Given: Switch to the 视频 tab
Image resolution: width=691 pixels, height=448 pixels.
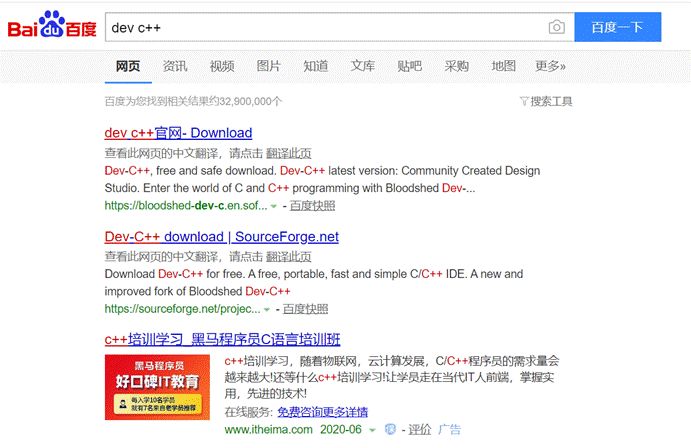Looking at the screenshot, I should (222, 67).
